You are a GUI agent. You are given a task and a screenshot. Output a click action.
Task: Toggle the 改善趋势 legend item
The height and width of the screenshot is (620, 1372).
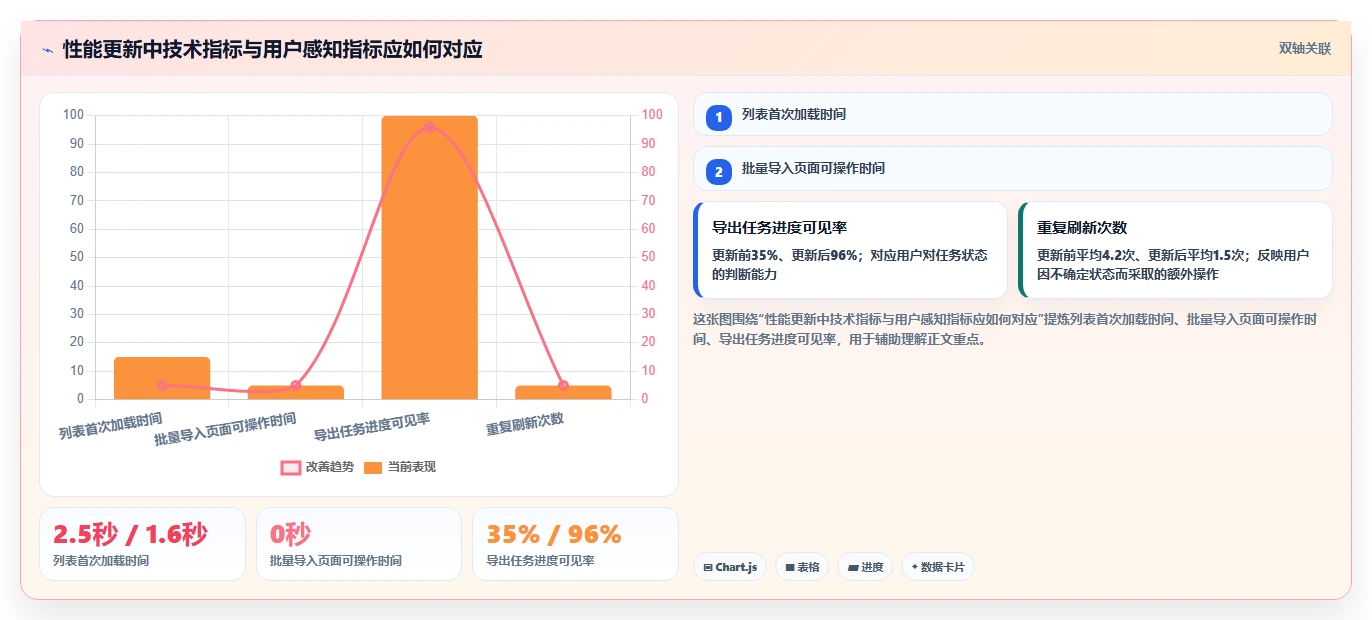[x=318, y=467]
